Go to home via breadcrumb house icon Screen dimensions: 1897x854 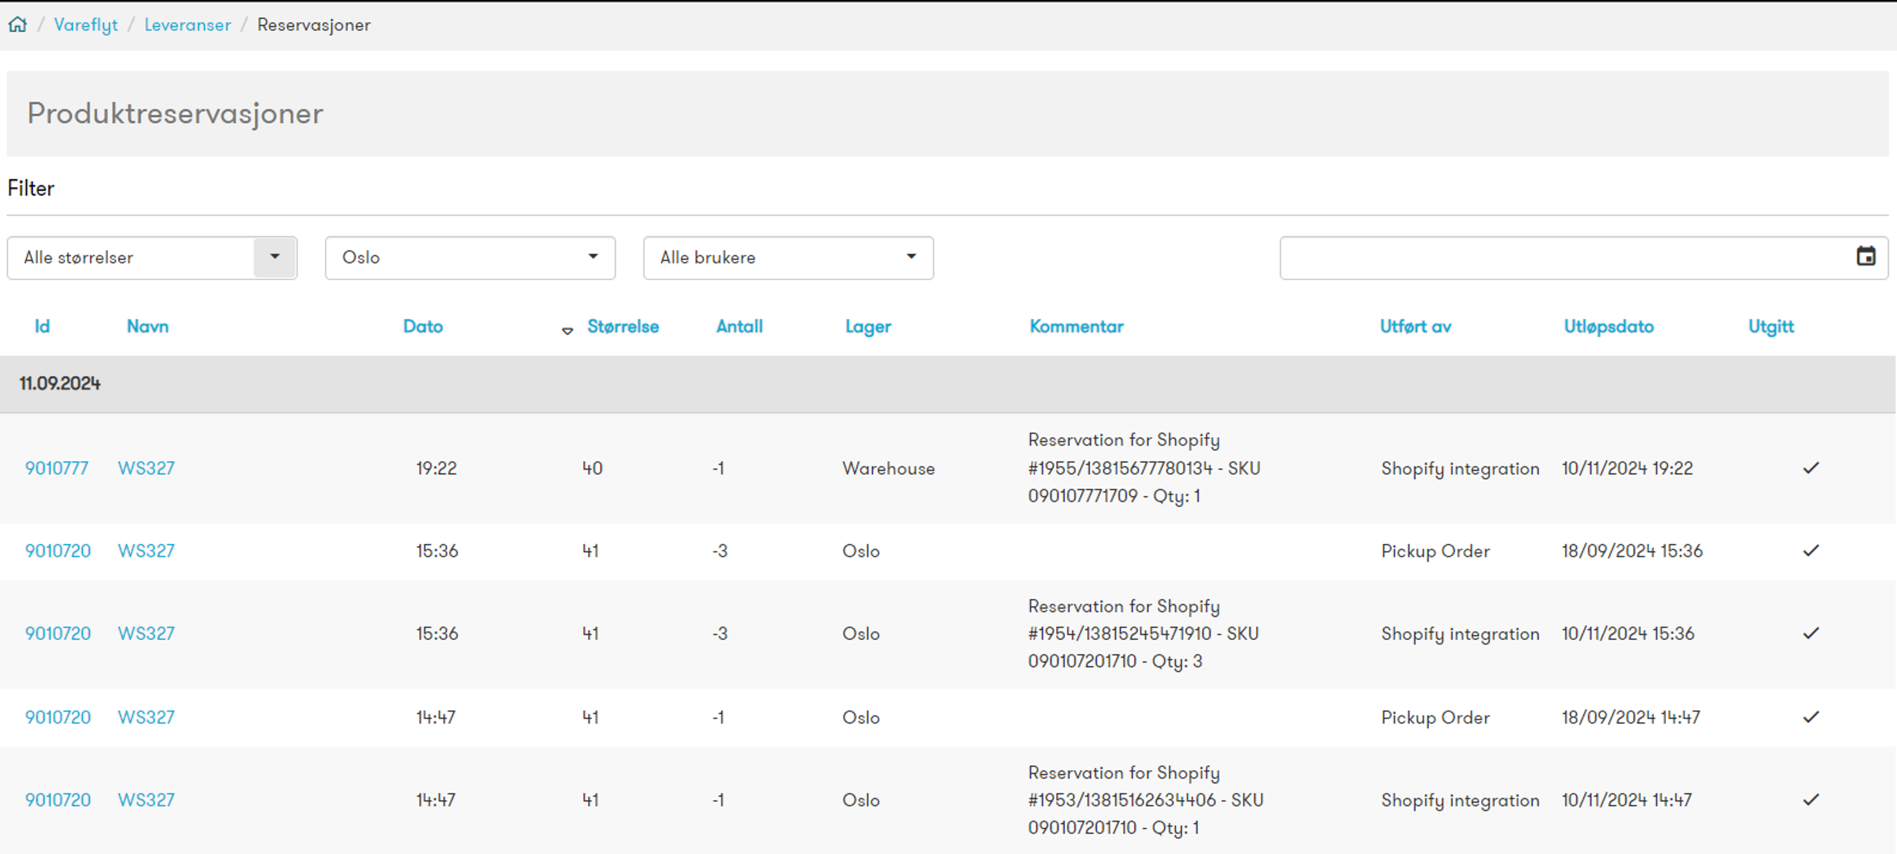coord(18,25)
